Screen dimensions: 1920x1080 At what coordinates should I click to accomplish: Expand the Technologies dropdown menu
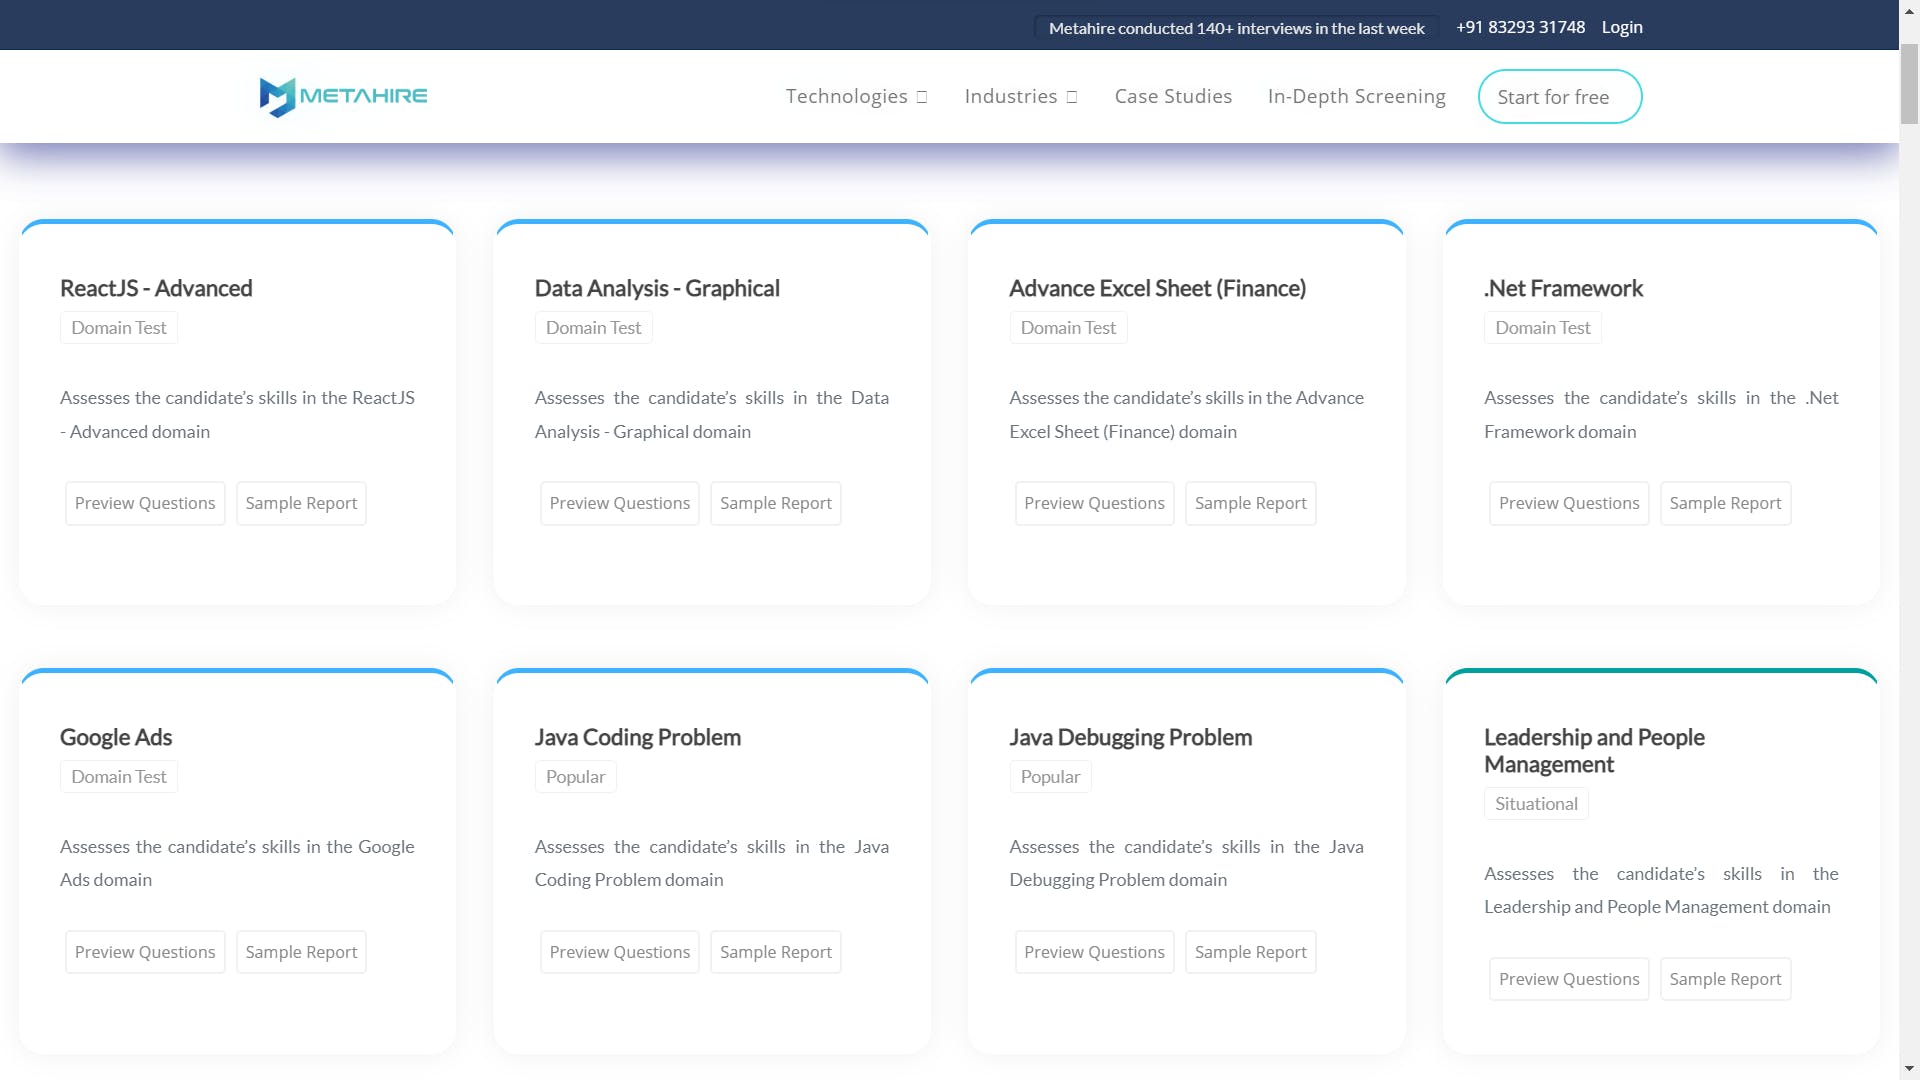856,97
